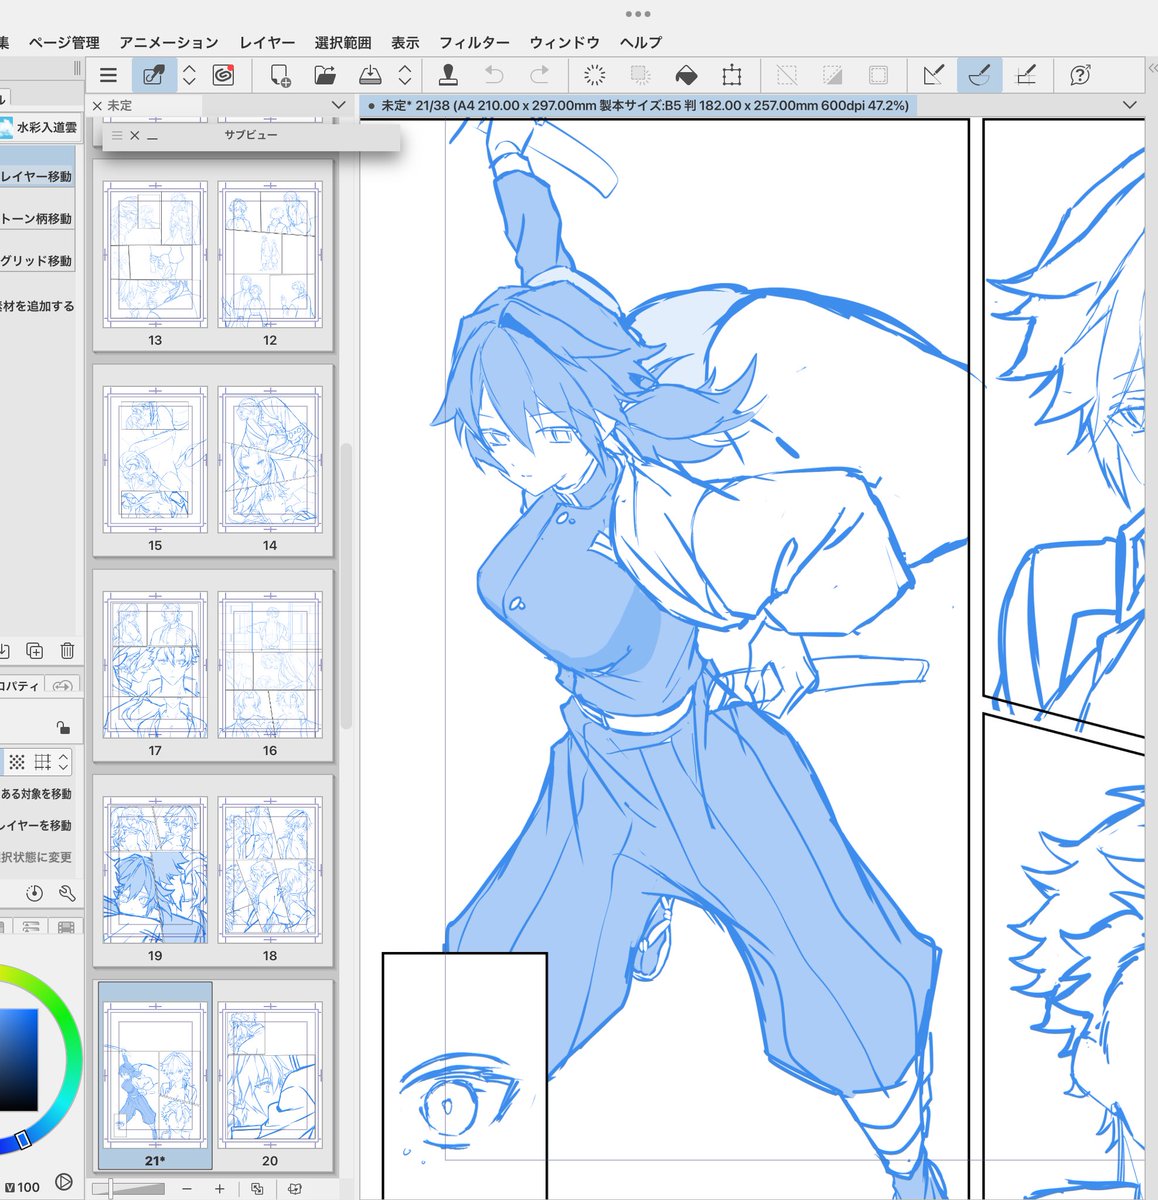1158x1200 pixels.
Task: Select the dotted tone pattern mode icon
Action: 17,762
